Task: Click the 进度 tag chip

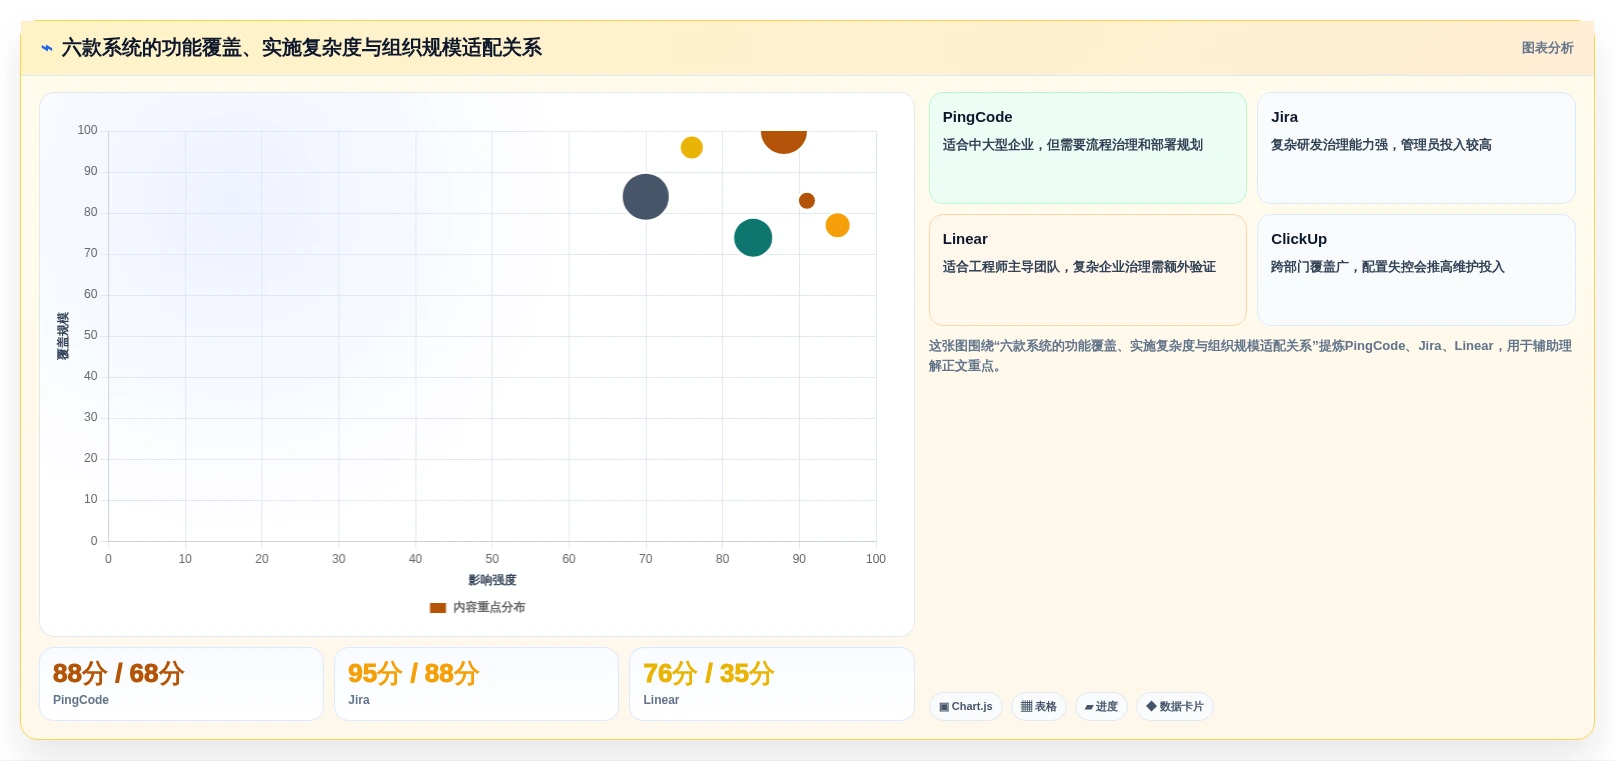Action: point(1101,707)
